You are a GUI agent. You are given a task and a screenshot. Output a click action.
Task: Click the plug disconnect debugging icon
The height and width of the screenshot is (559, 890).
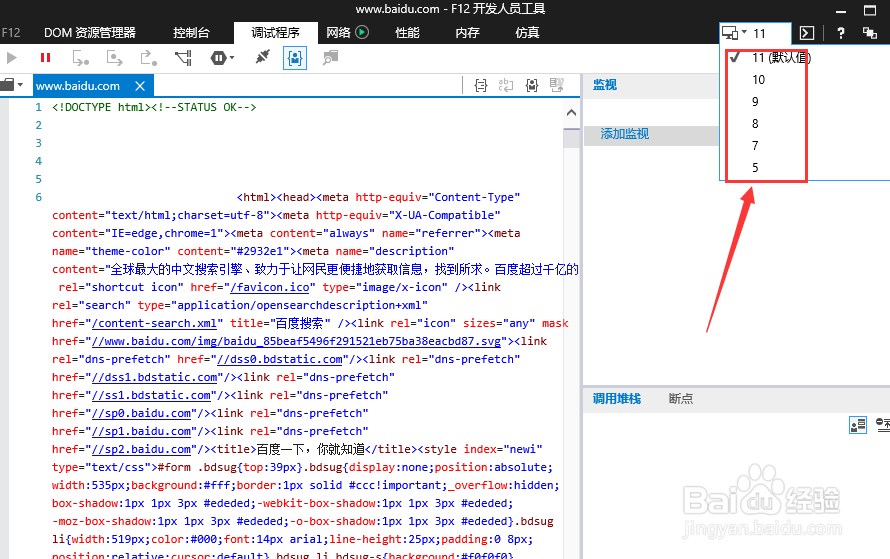pos(262,57)
